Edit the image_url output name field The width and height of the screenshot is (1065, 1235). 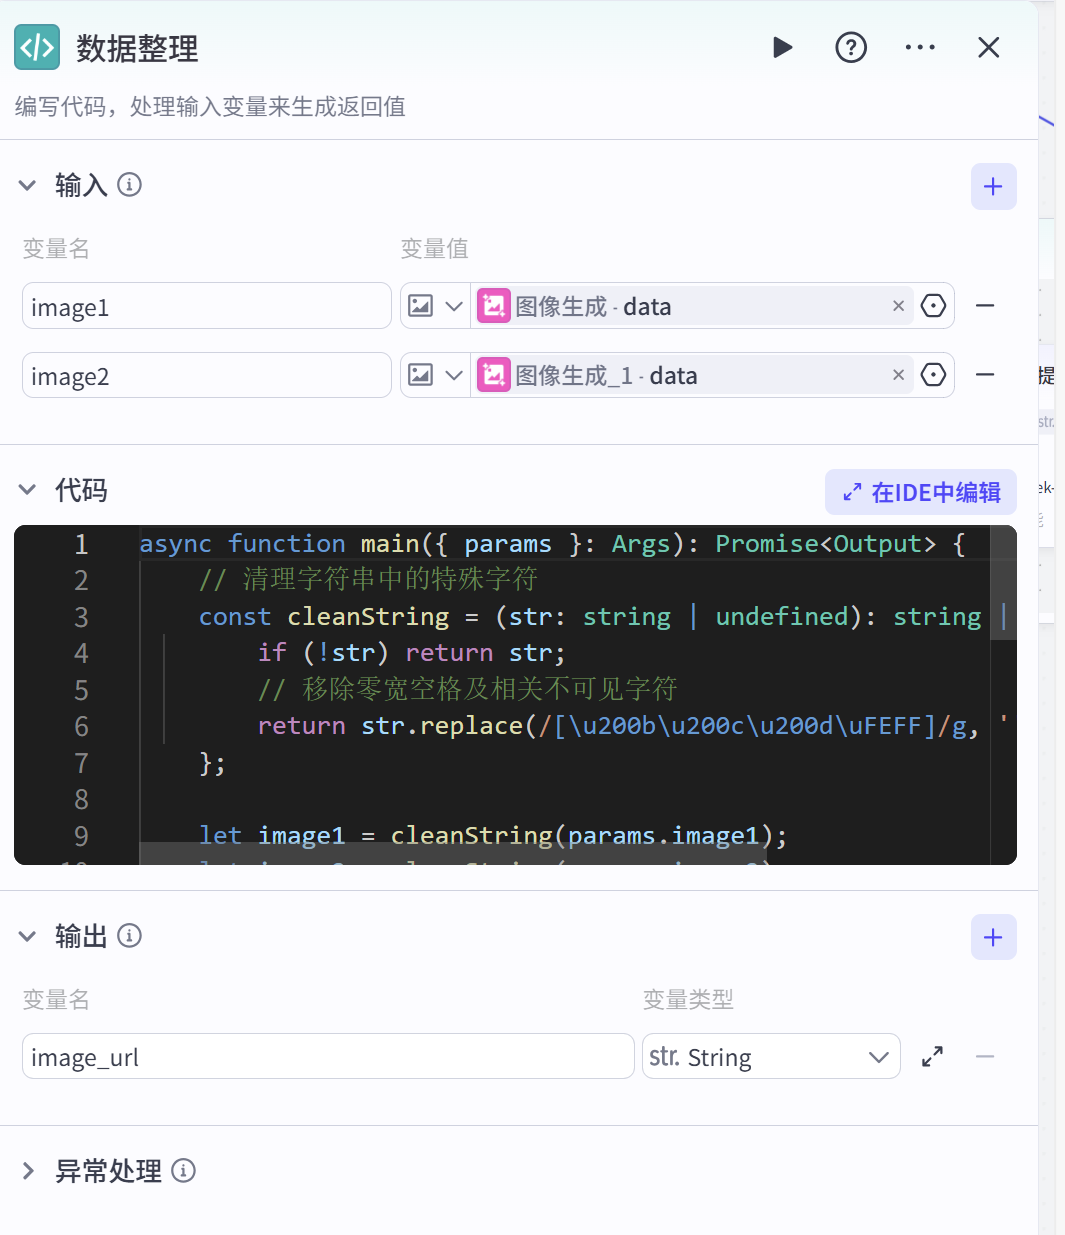[328, 1056]
